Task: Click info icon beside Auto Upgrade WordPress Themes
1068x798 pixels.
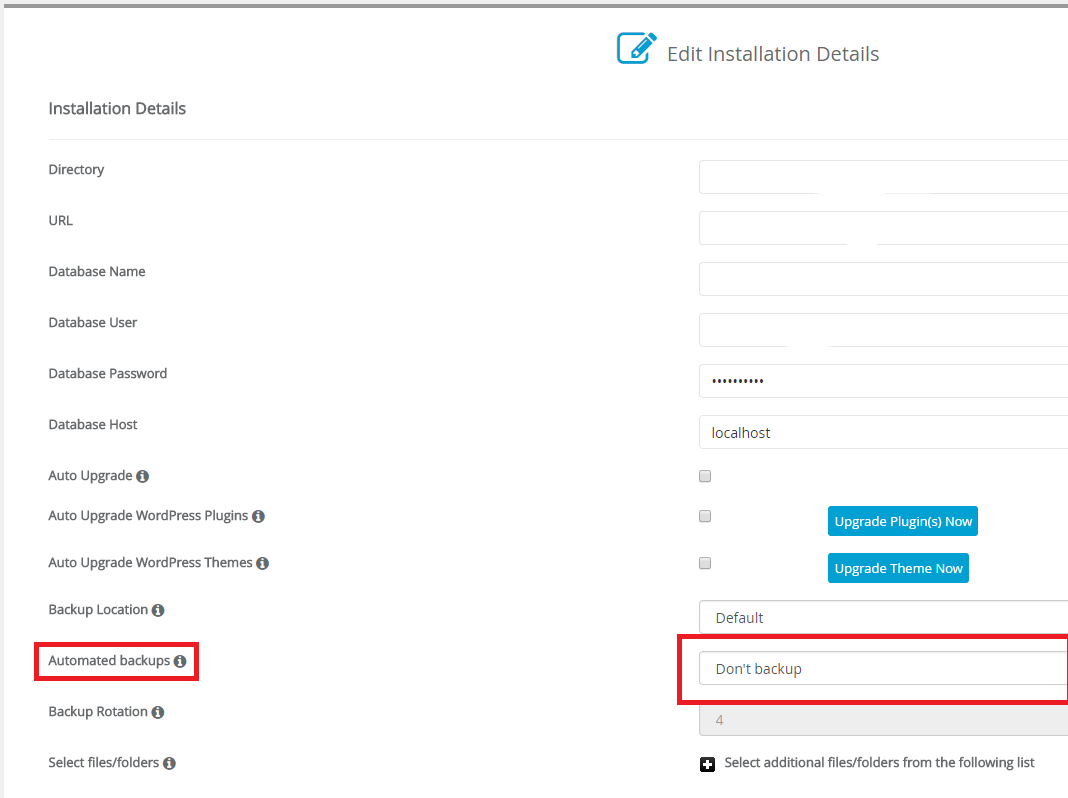Action: click(262, 562)
